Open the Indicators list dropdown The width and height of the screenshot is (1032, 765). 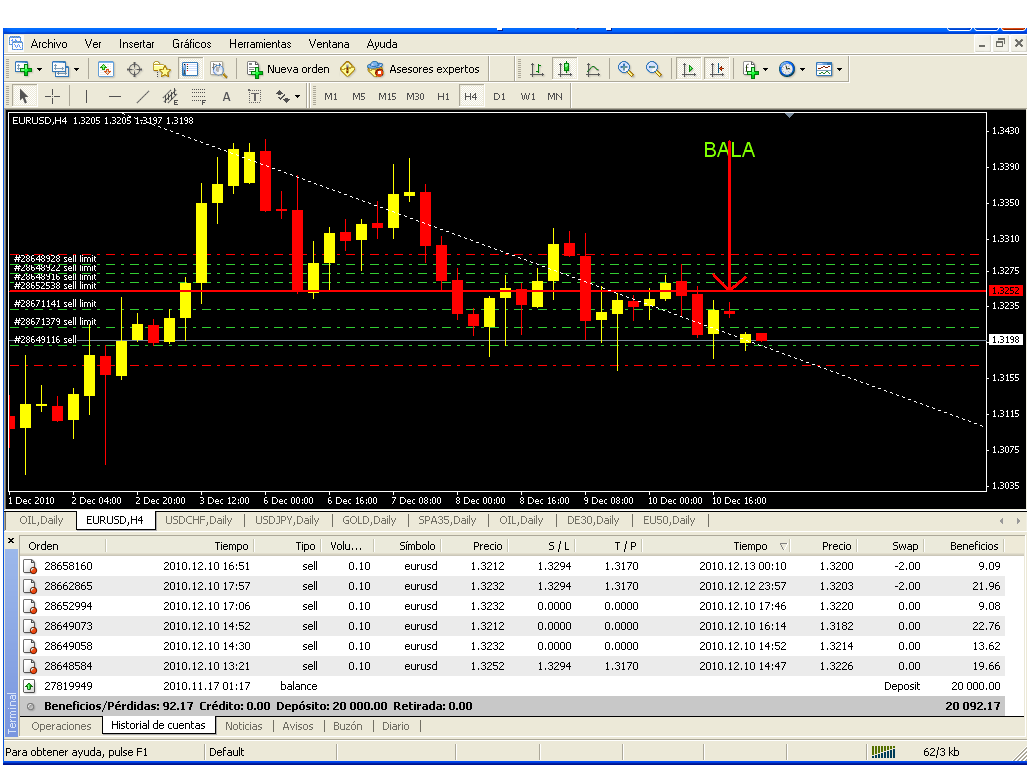(765, 69)
